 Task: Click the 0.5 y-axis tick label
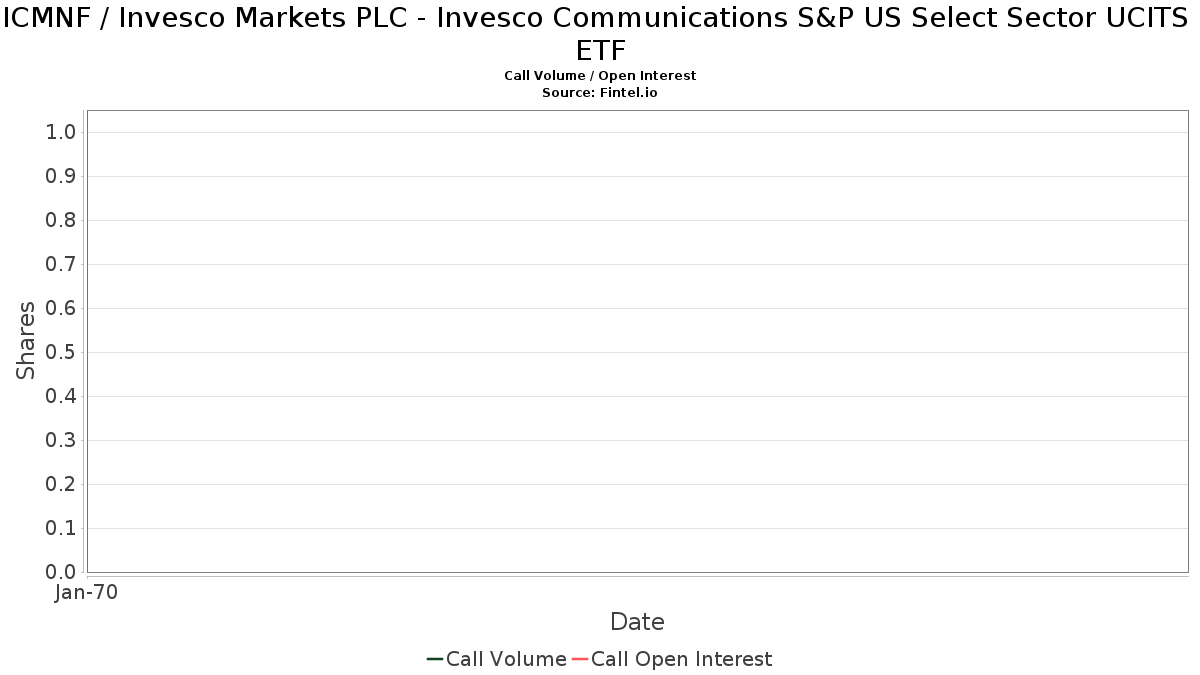coord(61,353)
